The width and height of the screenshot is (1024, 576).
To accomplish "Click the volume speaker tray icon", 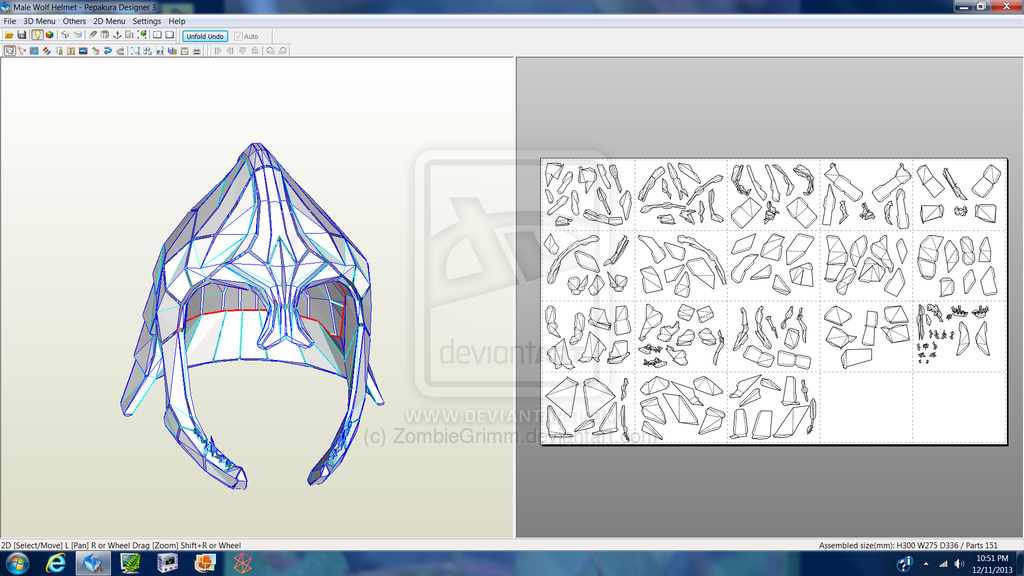I will 959,564.
